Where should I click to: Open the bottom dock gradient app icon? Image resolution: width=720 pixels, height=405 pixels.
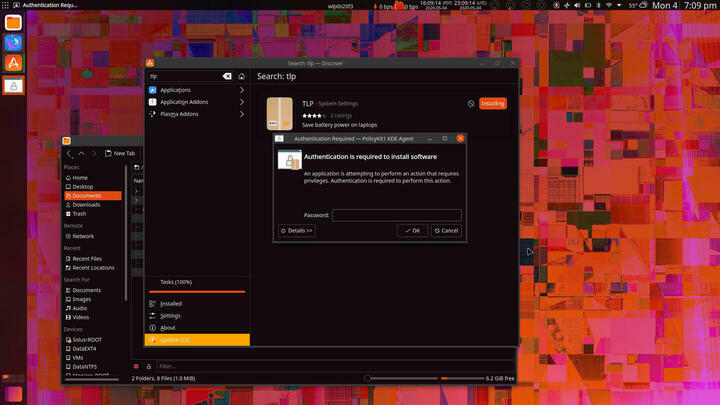click(13, 394)
